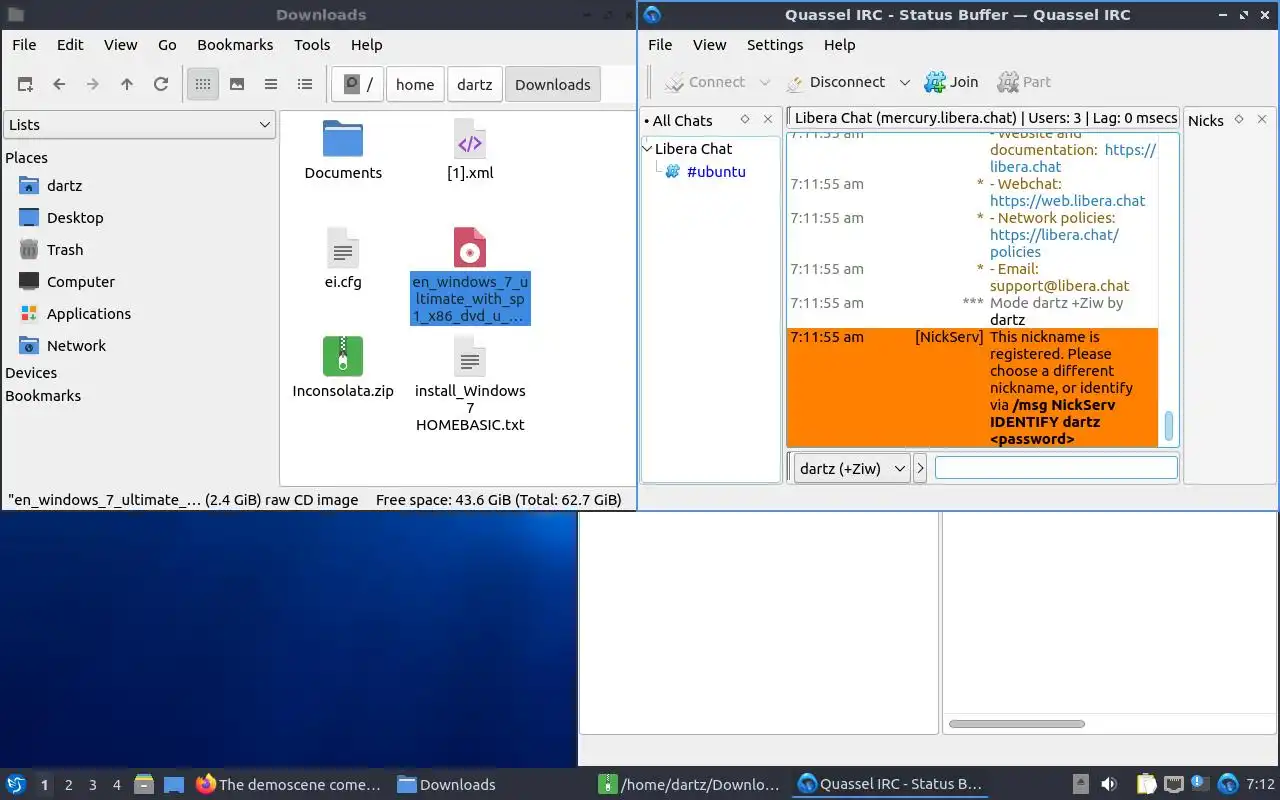This screenshot has height=800, width=1280.
Task: Open Network in the Places sidebar
Action: pyautogui.click(x=76, y=346)
